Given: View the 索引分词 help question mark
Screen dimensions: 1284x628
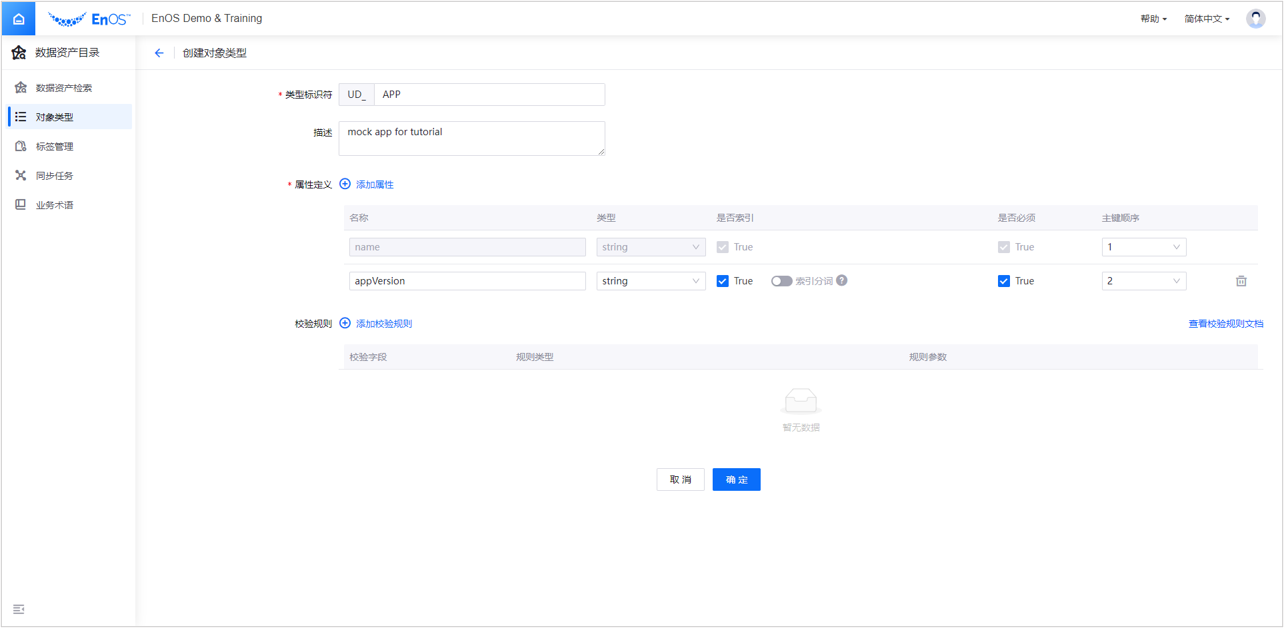Looking at the screenshot, I should (x=841, y=281).
